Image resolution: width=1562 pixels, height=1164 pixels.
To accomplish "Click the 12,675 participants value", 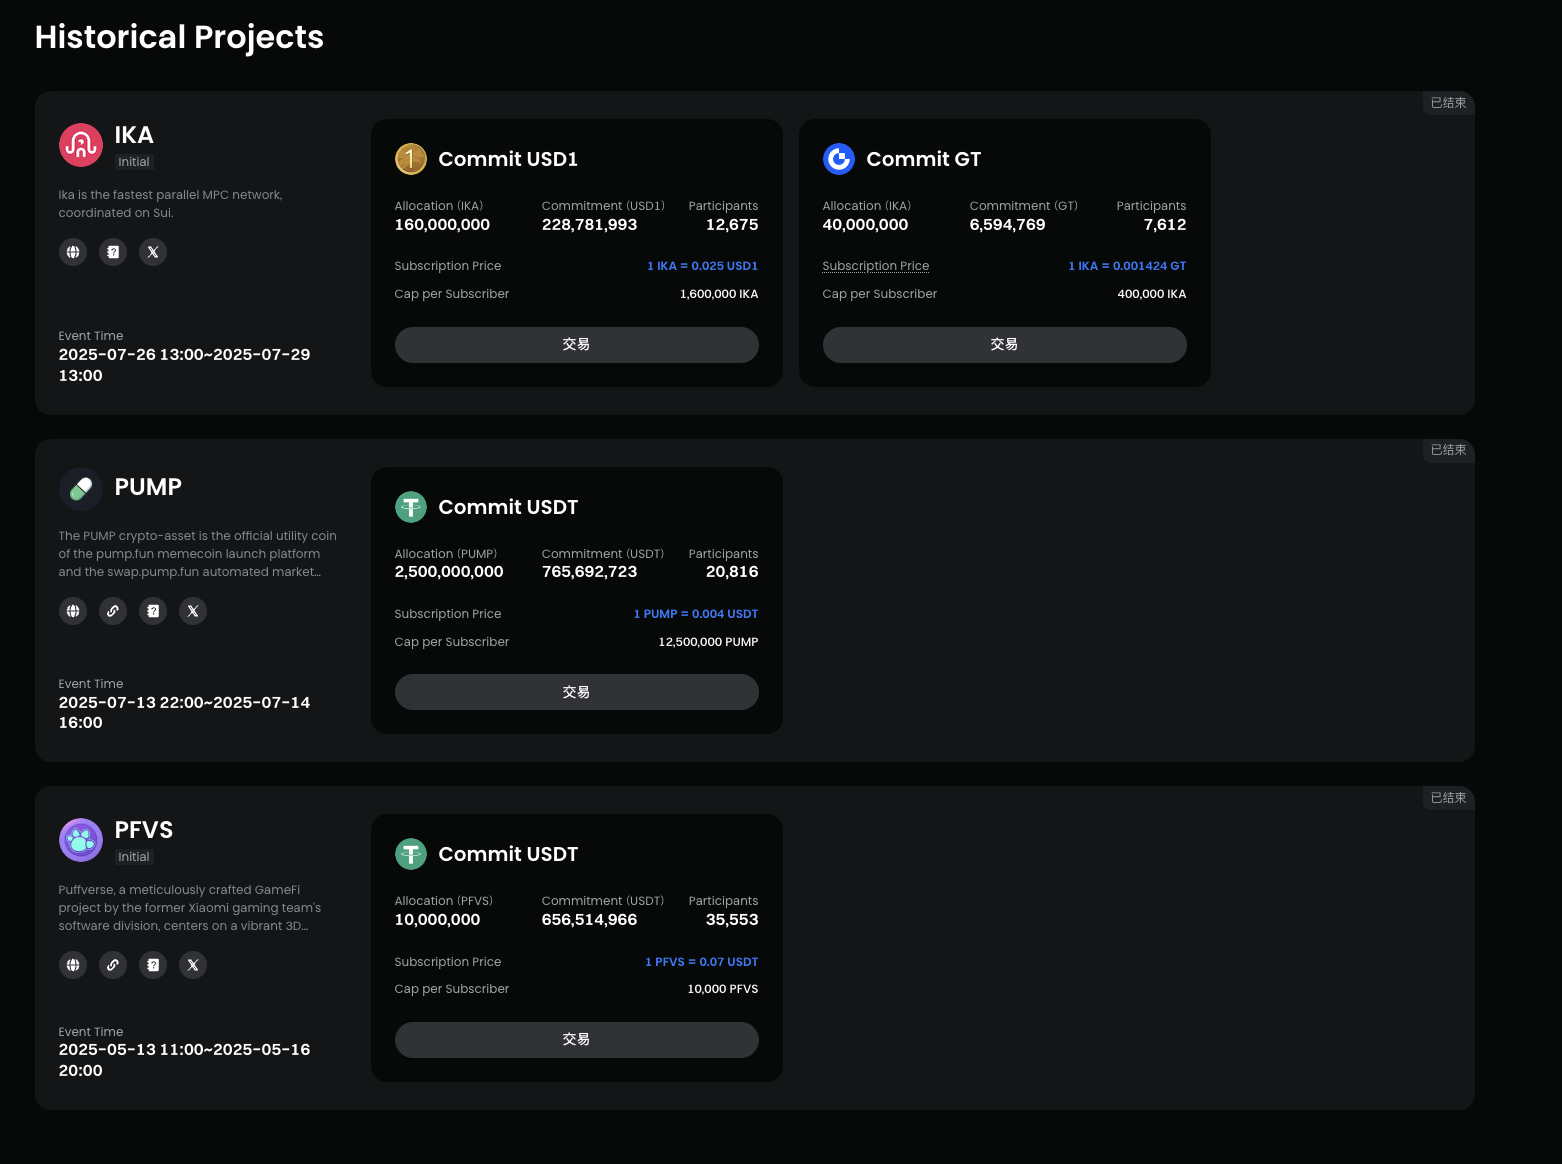I will 732,225.
